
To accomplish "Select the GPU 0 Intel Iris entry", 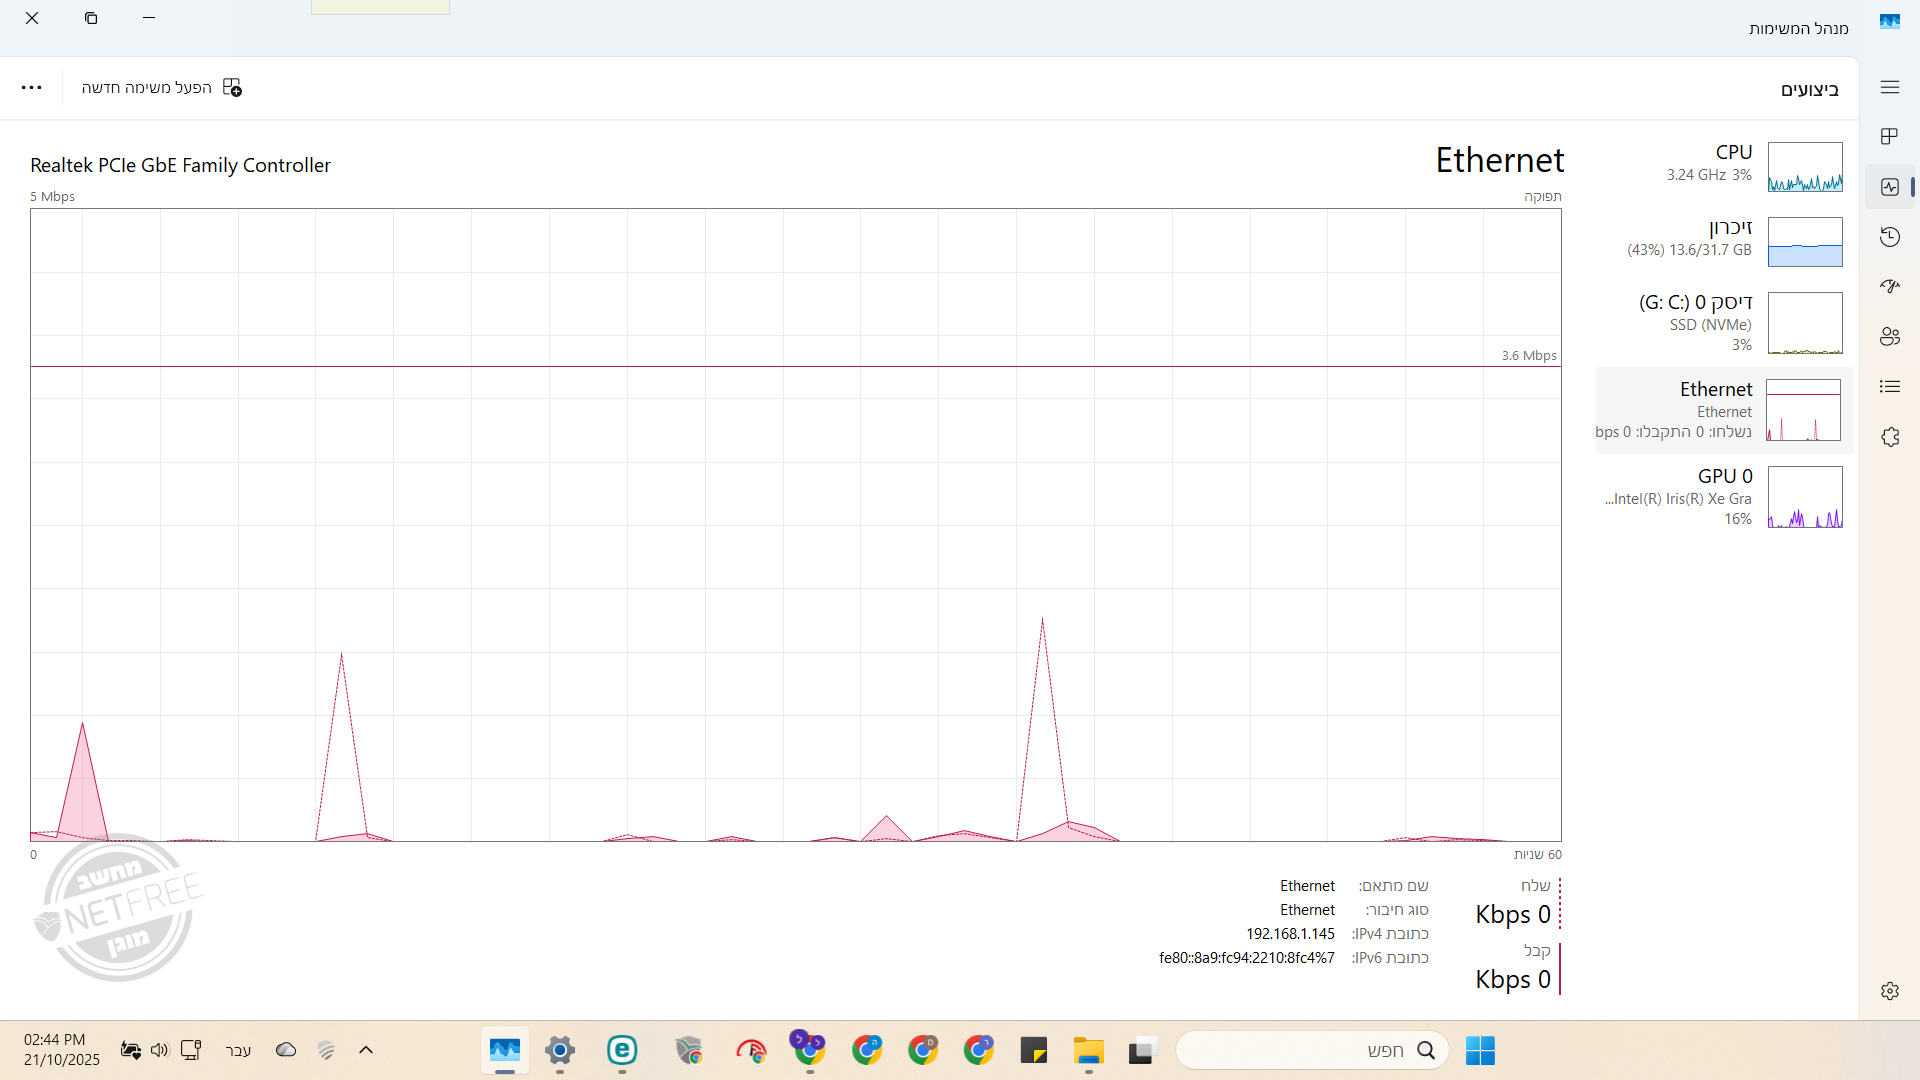I will coord(1722,497).
